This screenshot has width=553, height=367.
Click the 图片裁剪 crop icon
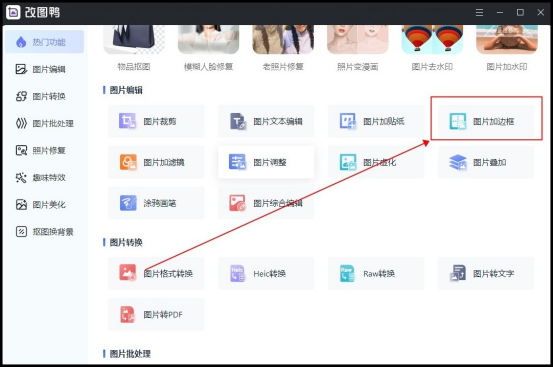click(127, 121)
